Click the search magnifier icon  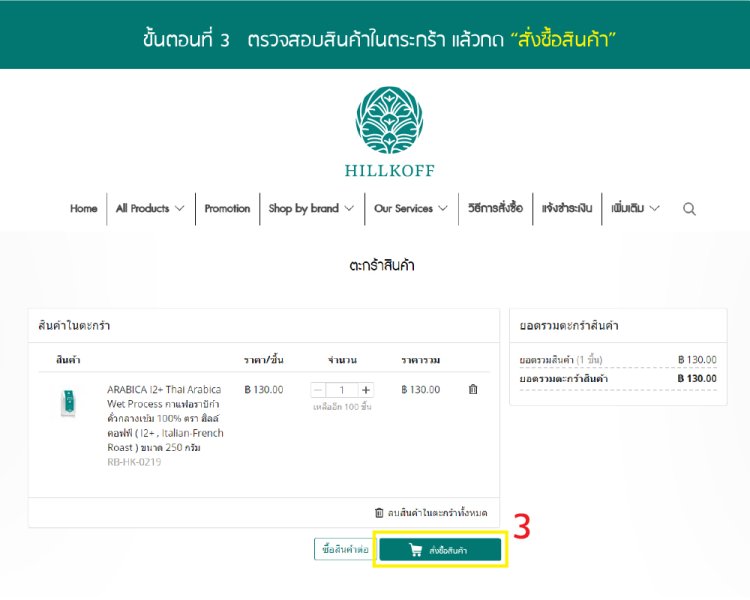coord(689,209)
